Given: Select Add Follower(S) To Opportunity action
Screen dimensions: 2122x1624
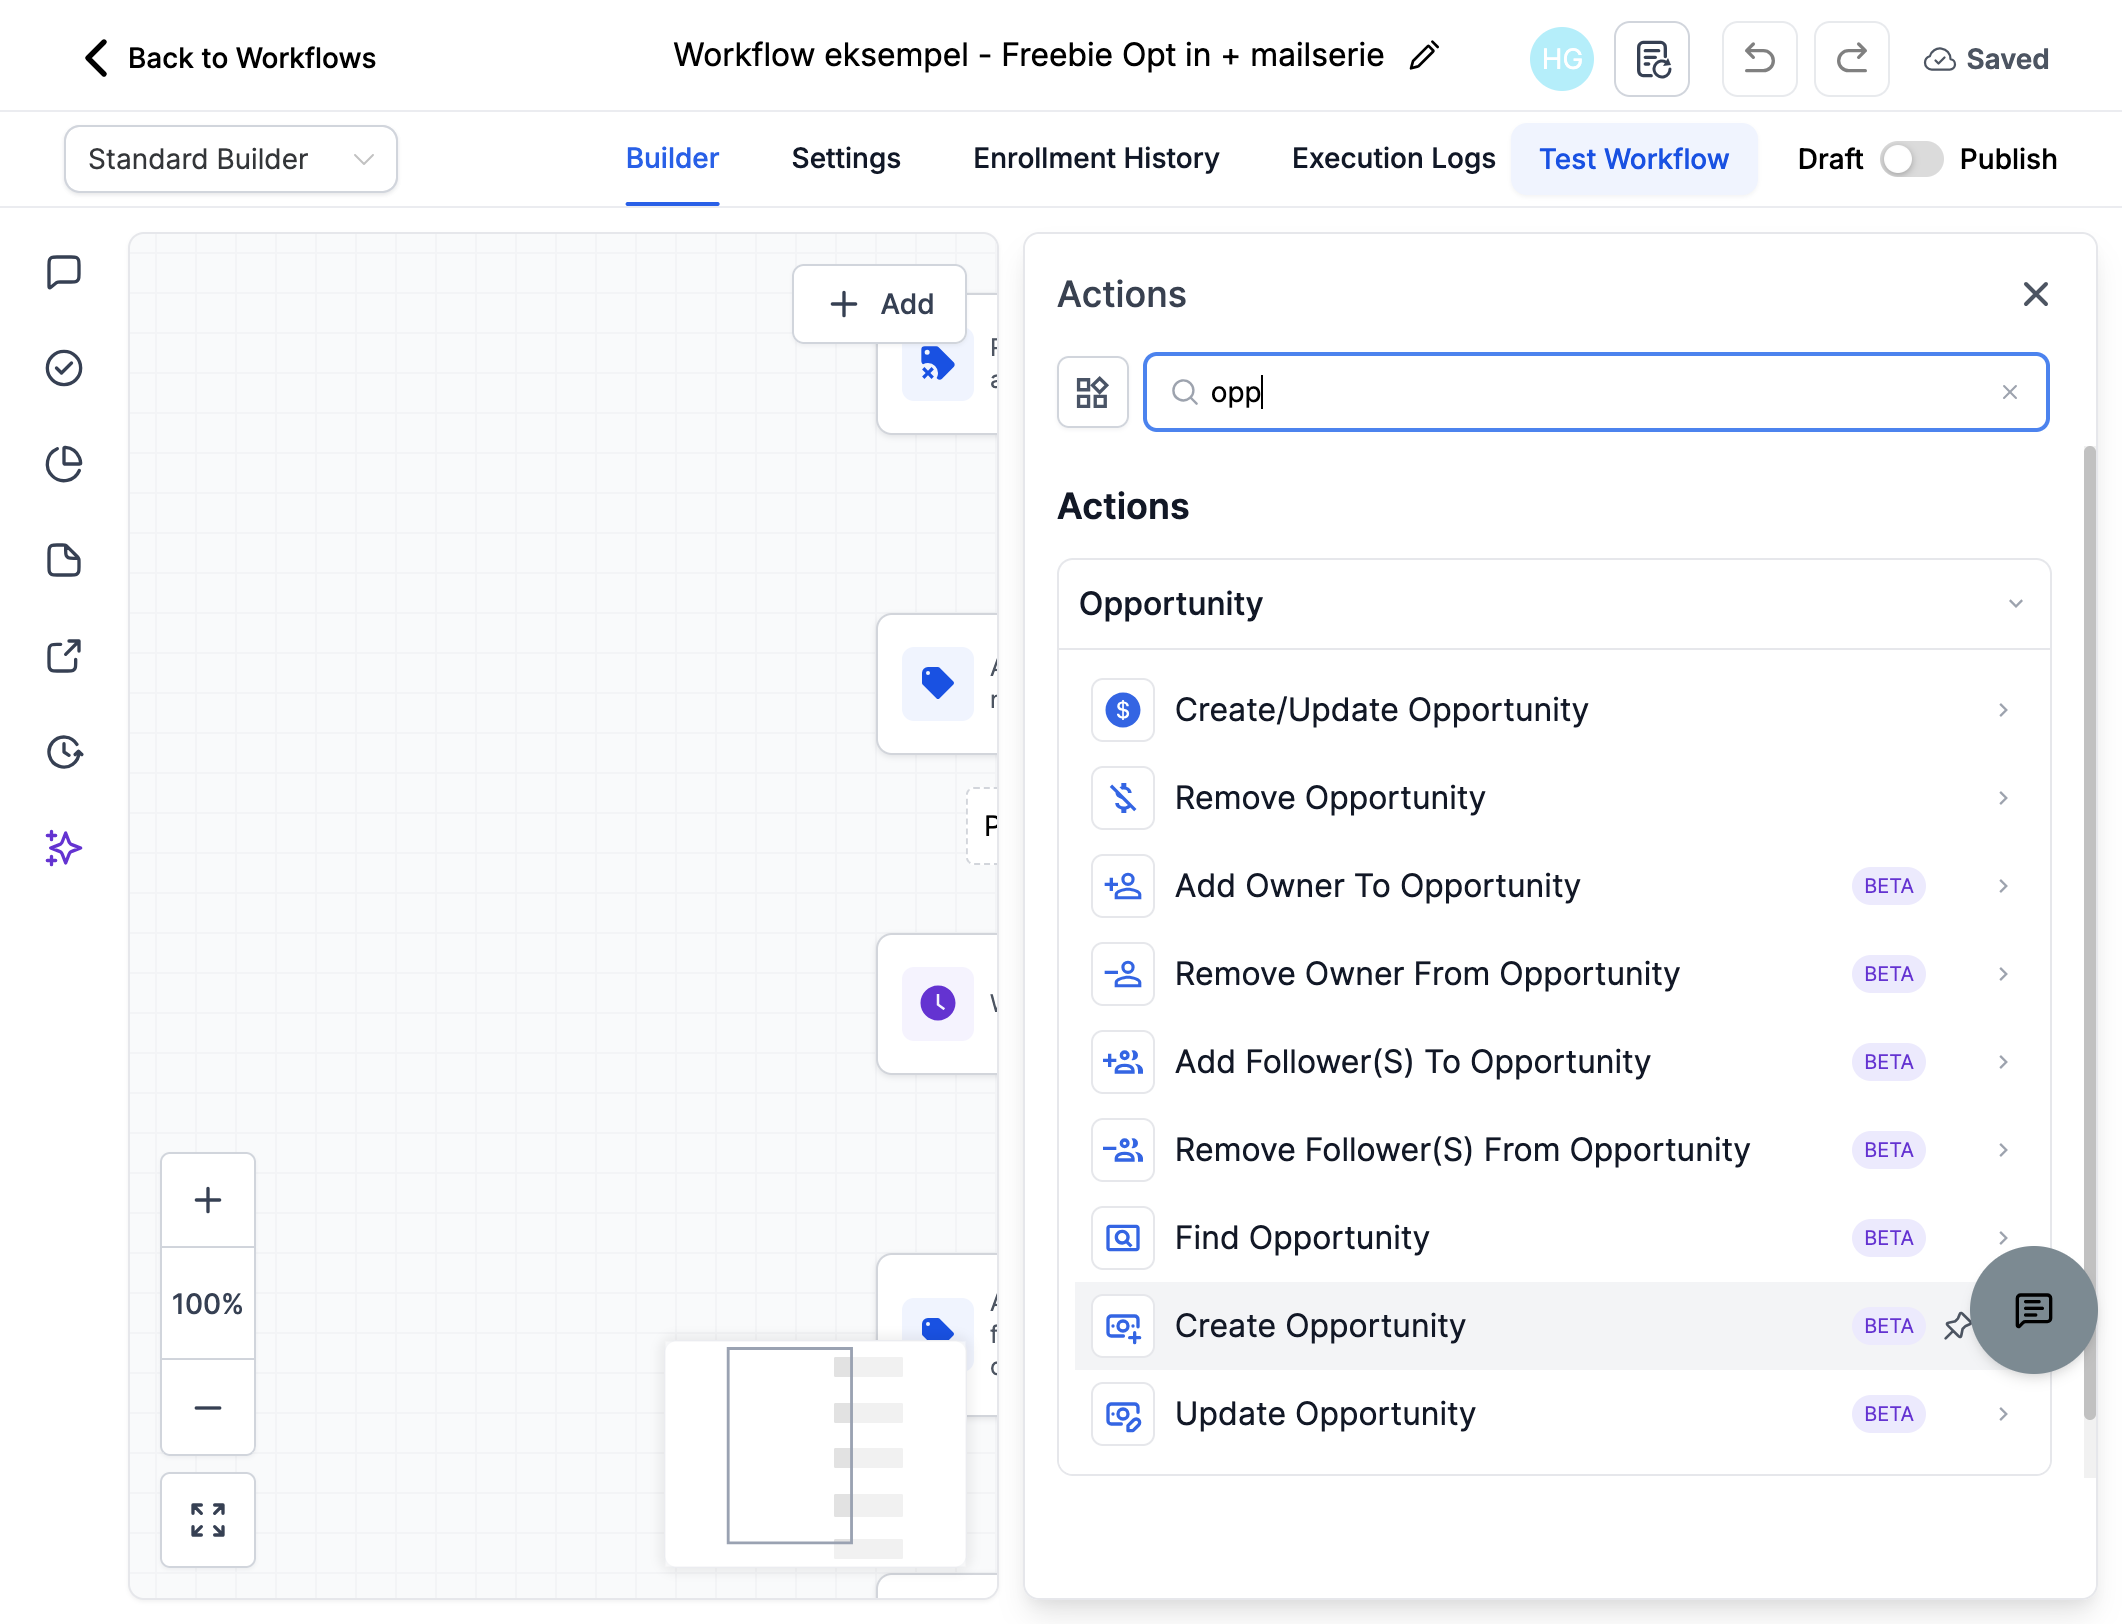Looking at the screenshot, I should tap(1554, 1062).
